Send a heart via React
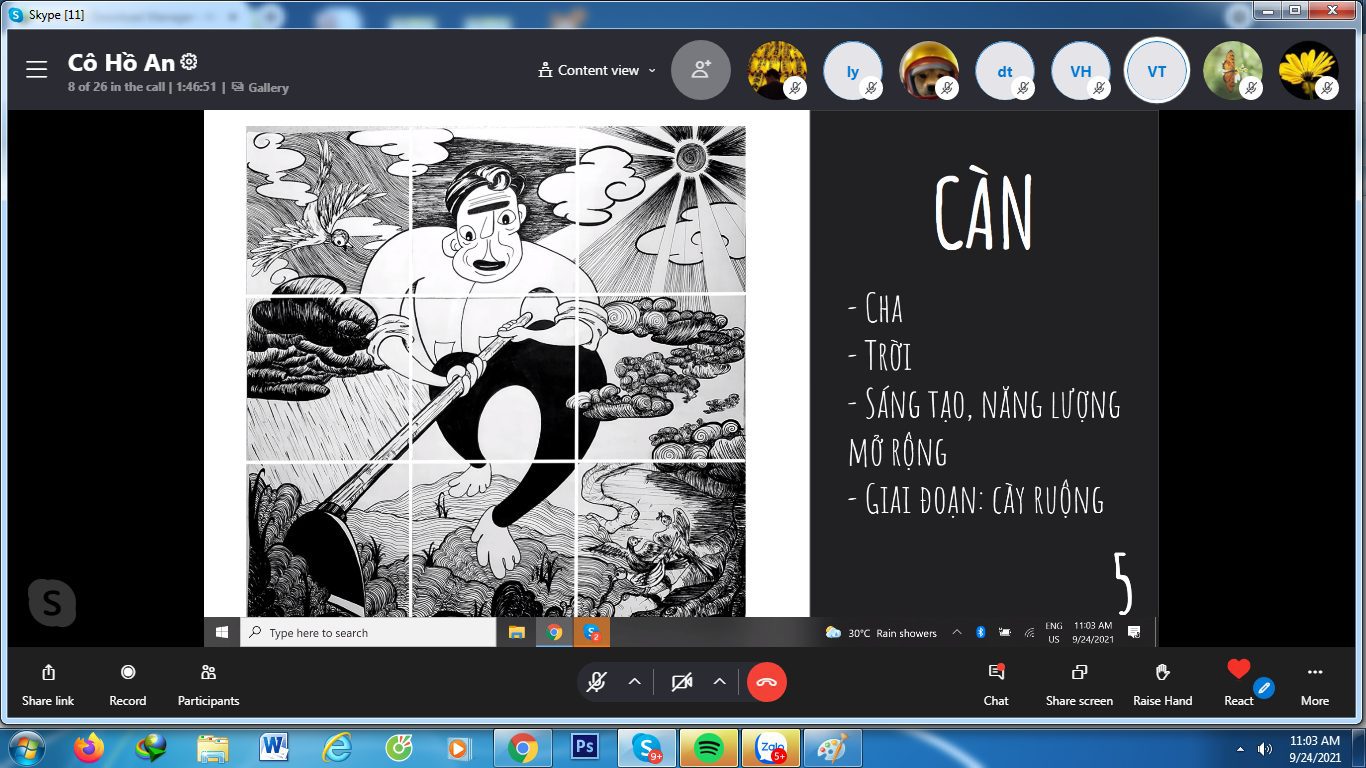 point(1238,671)
